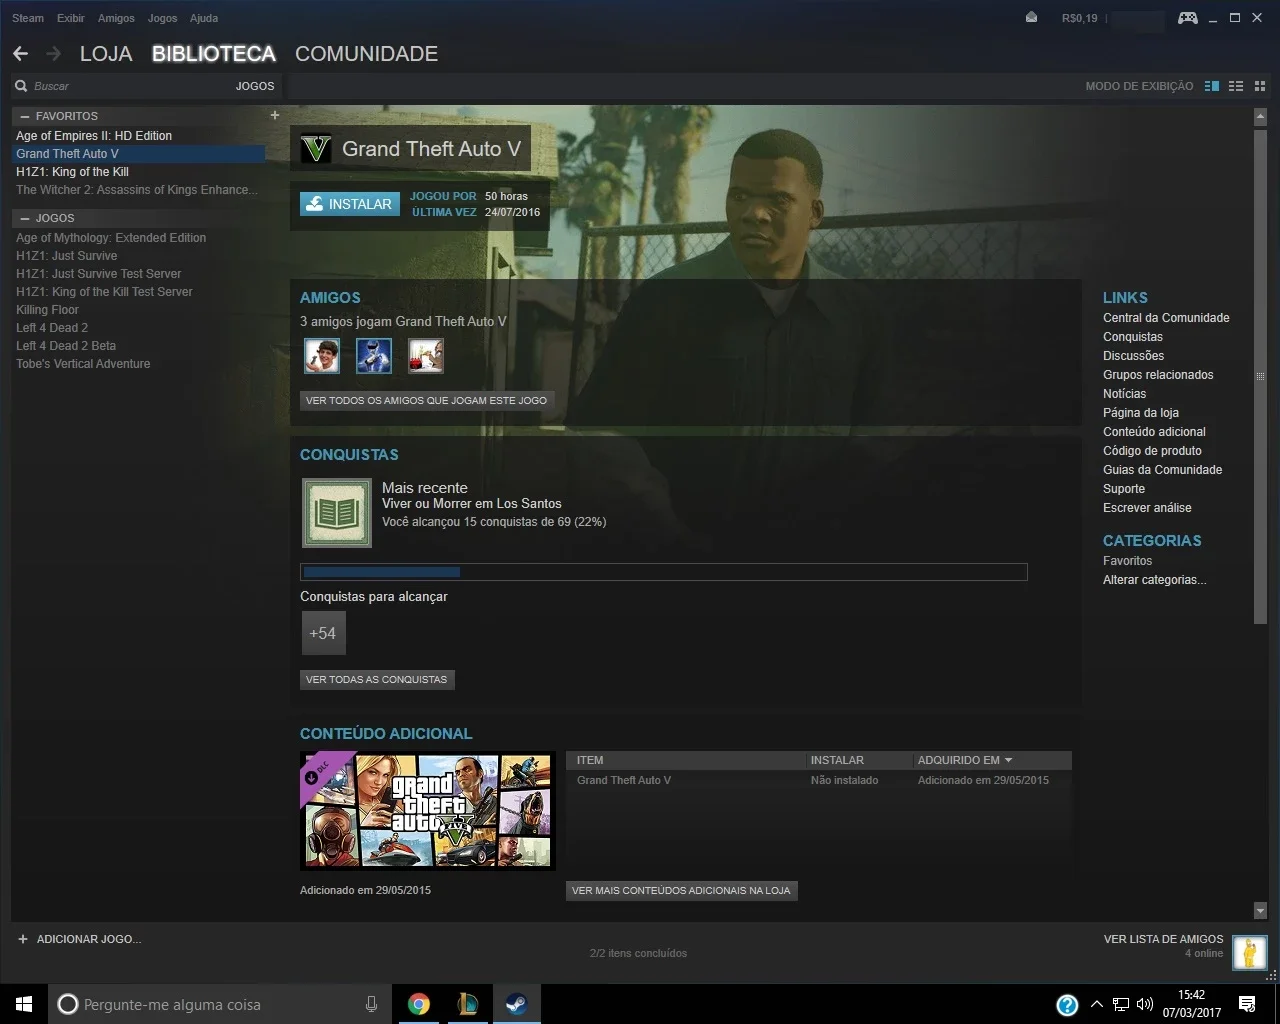Click Escrever análise link
The image size is (1280, 1024).
[1147, 508]
